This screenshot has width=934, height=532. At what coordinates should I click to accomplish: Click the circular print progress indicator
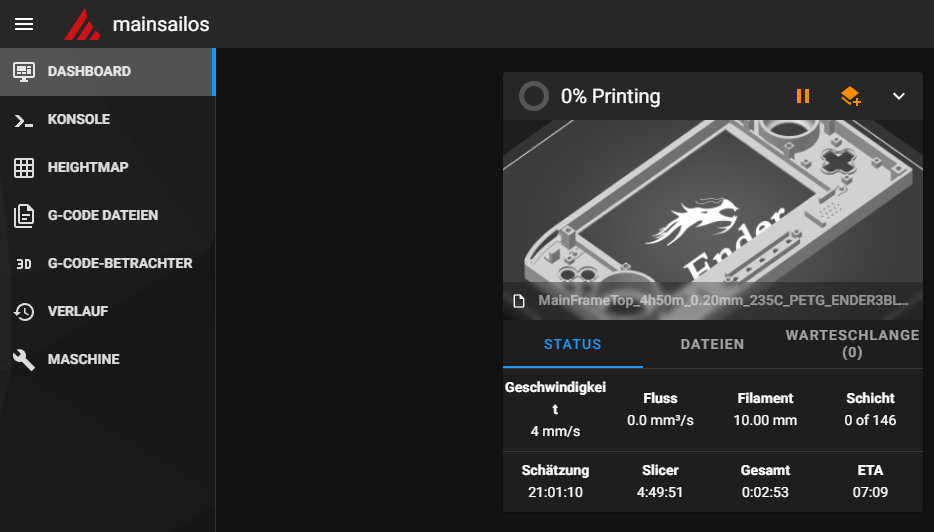click(534, 96)
